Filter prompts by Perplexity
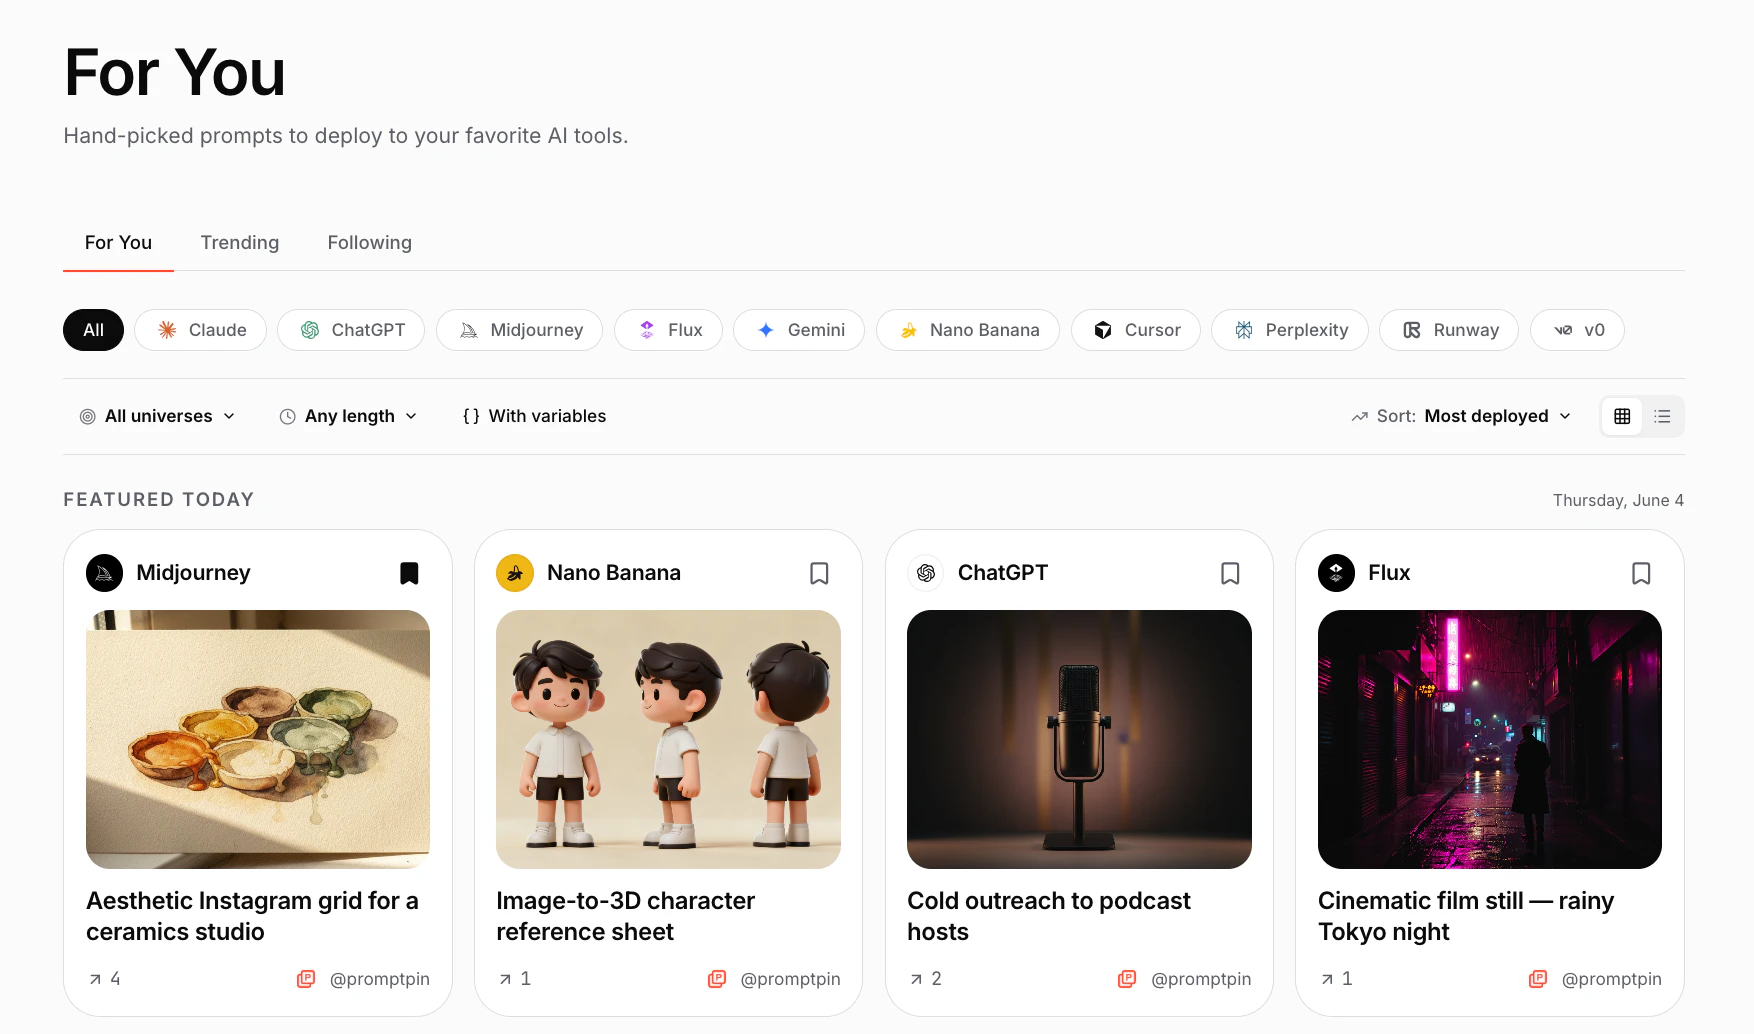Screen dimensions: 1754x1034 [x=1290, y=330]
